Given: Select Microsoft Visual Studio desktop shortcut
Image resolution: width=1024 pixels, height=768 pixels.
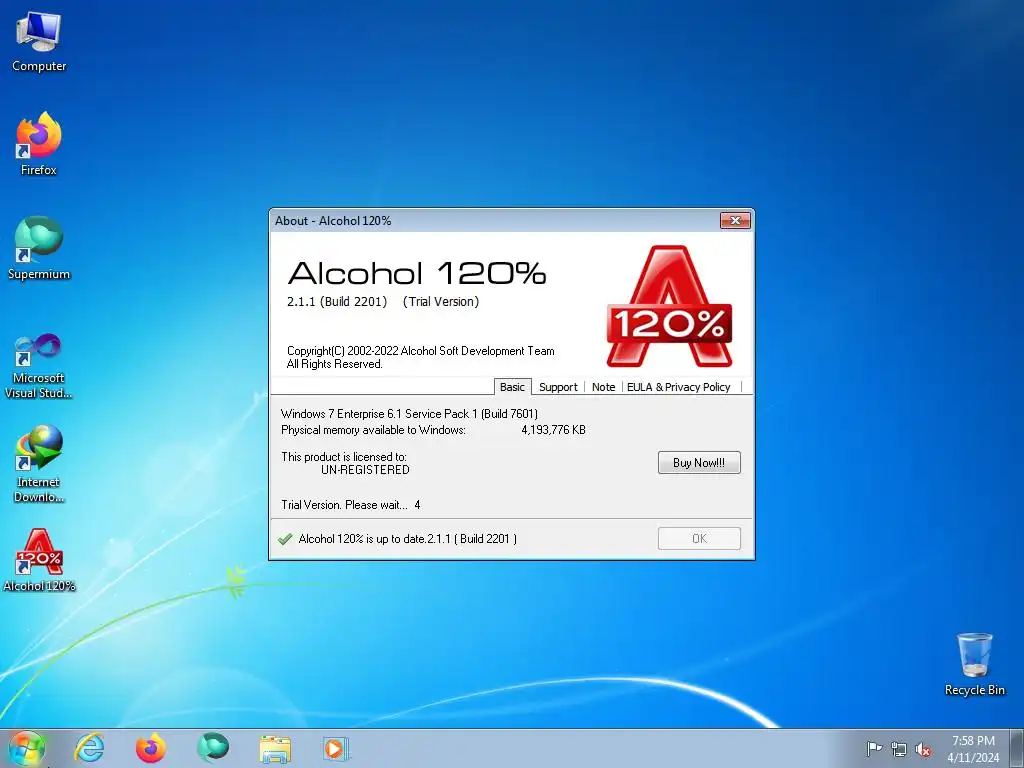Looking at the screenshot, I should pyautogui.click(x=39, y=366).
